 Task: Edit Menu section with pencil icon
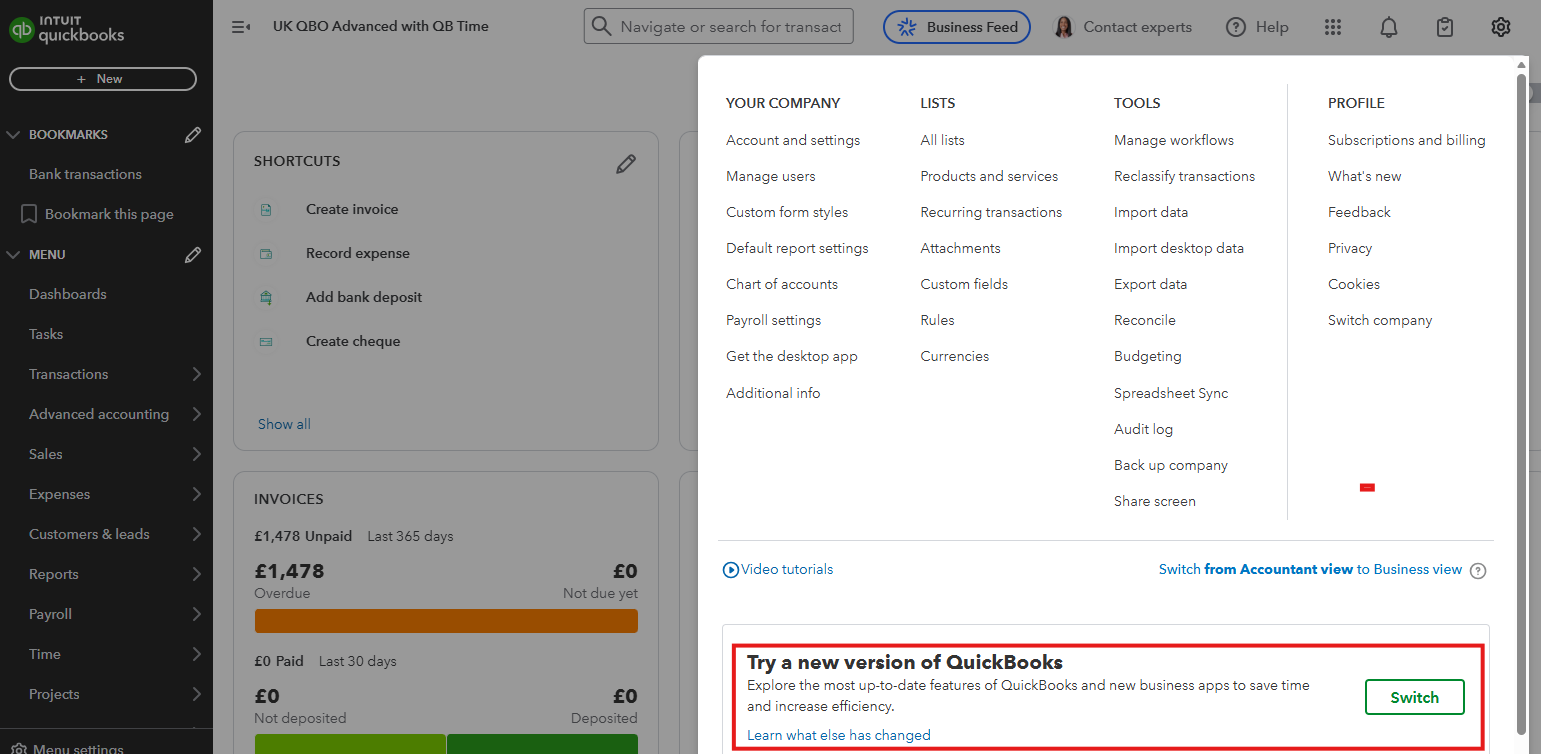coord(193,255)
